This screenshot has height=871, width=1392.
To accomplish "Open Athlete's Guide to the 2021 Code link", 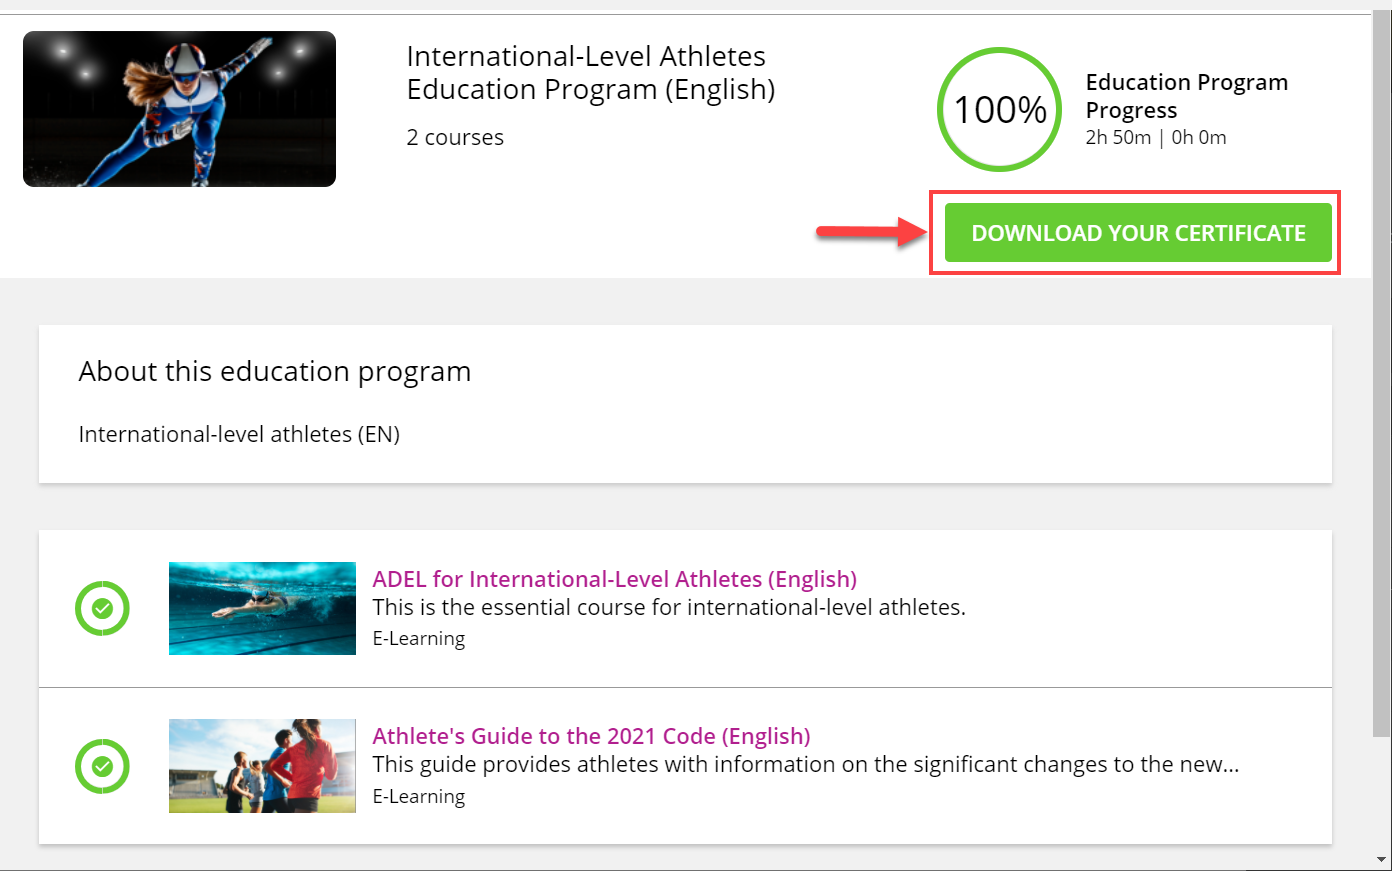I will point(591,736).
